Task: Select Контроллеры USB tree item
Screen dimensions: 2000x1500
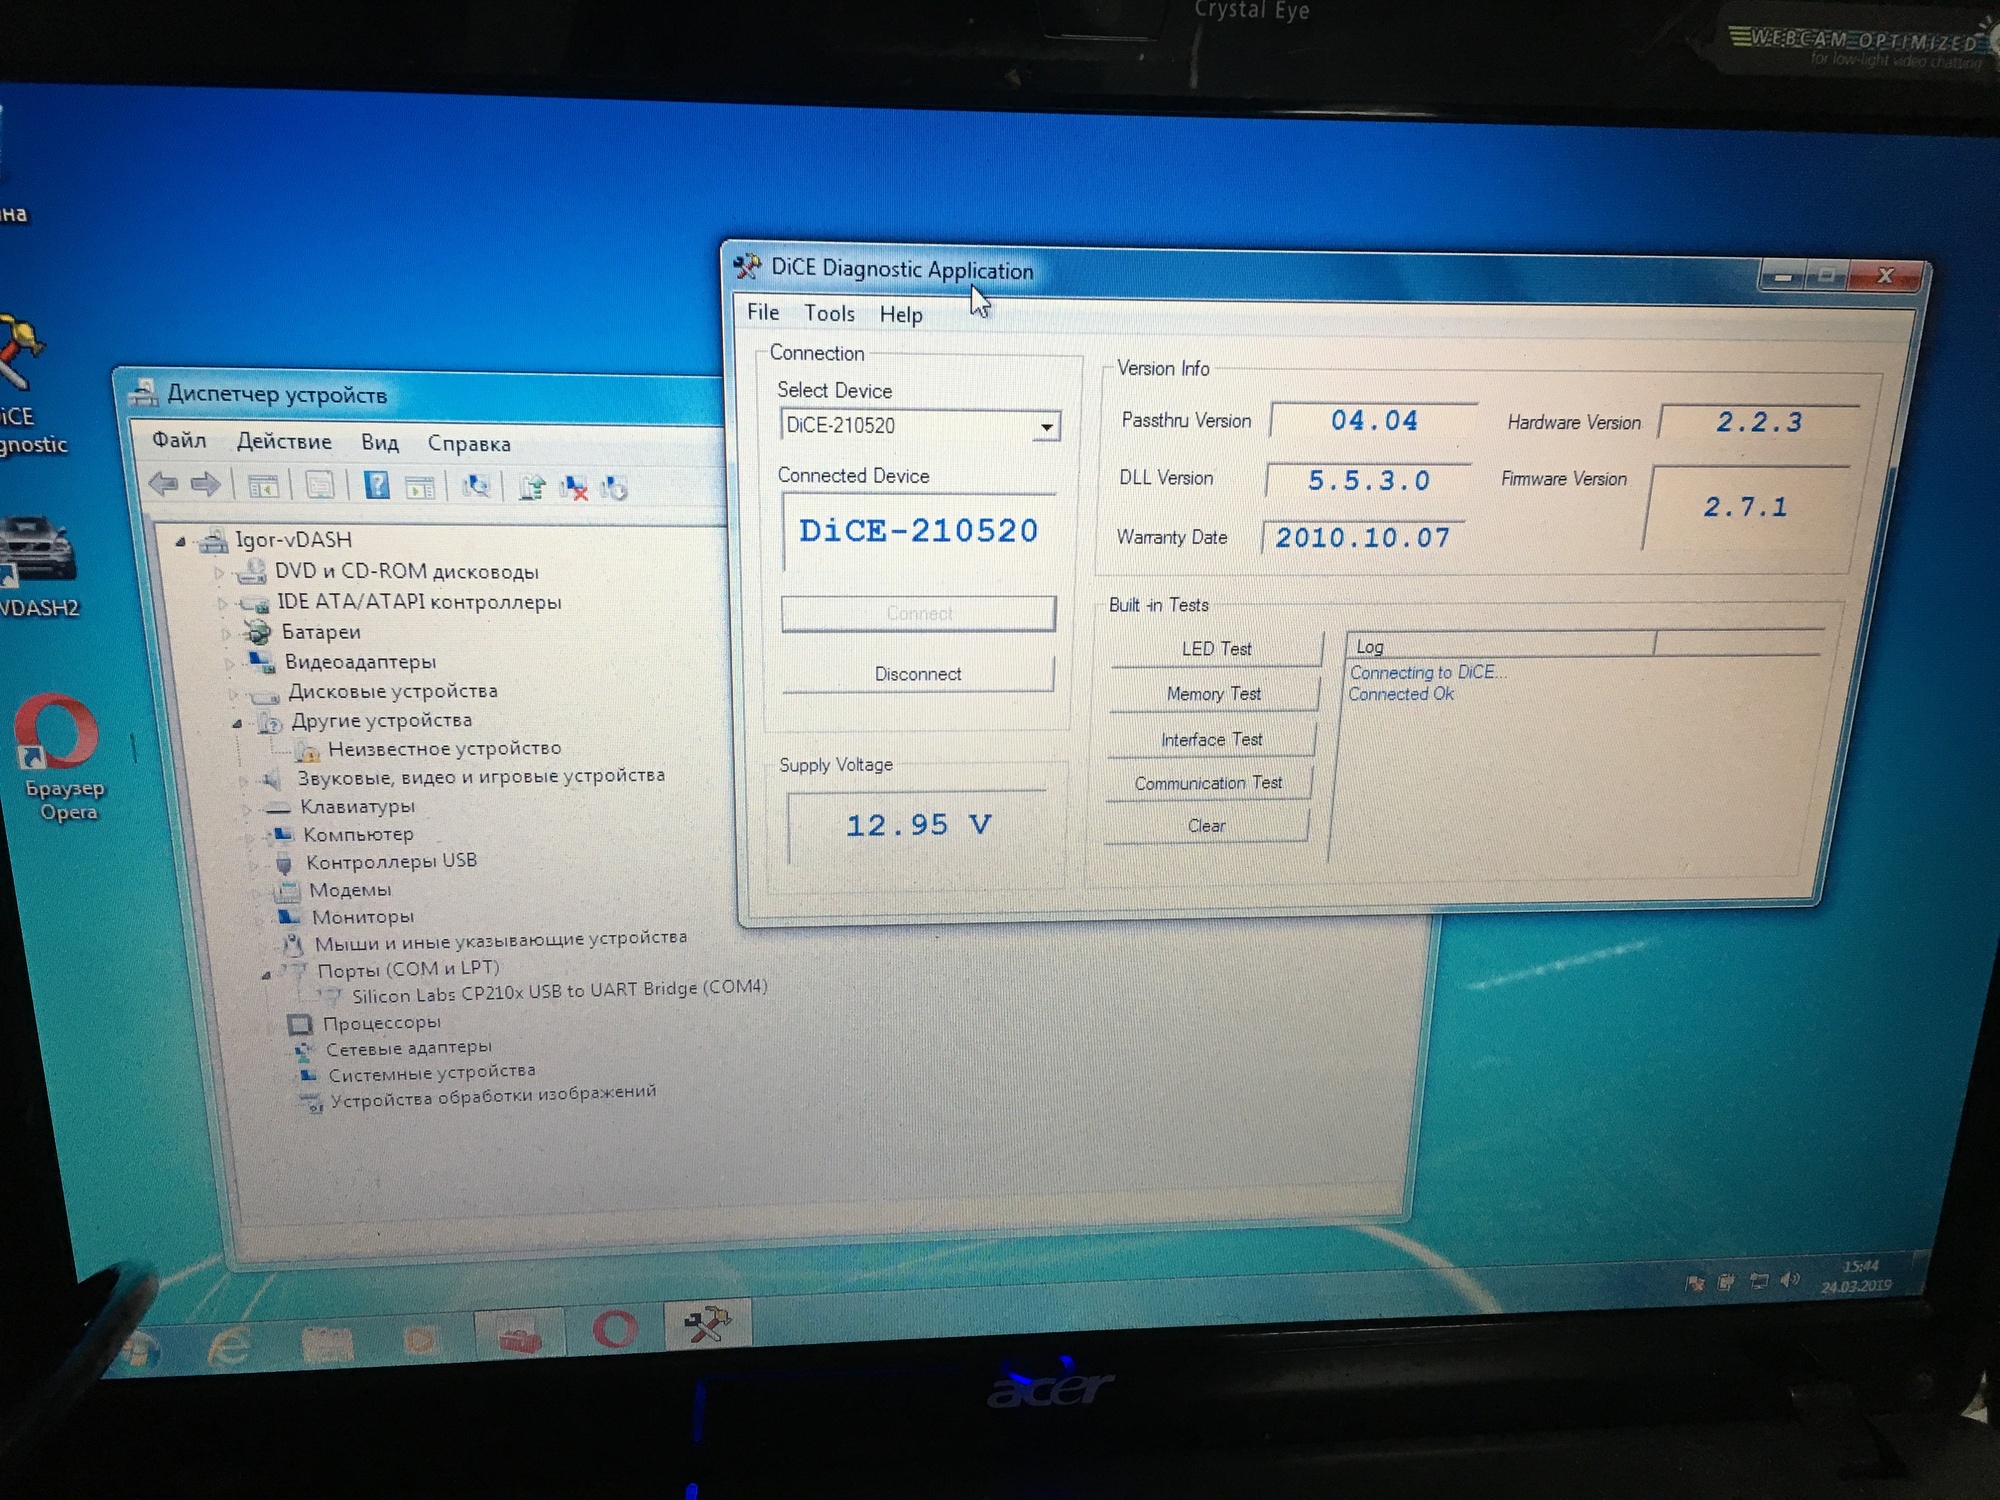Action: click(391, 861)
